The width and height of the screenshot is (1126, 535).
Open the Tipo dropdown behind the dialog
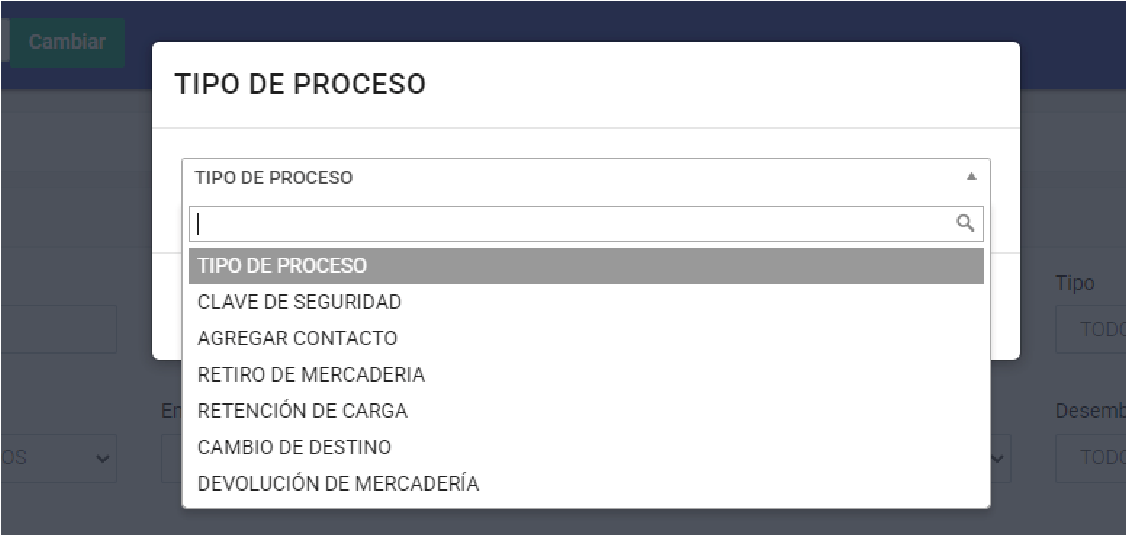pyautogui.click(x=1091, y=329)
